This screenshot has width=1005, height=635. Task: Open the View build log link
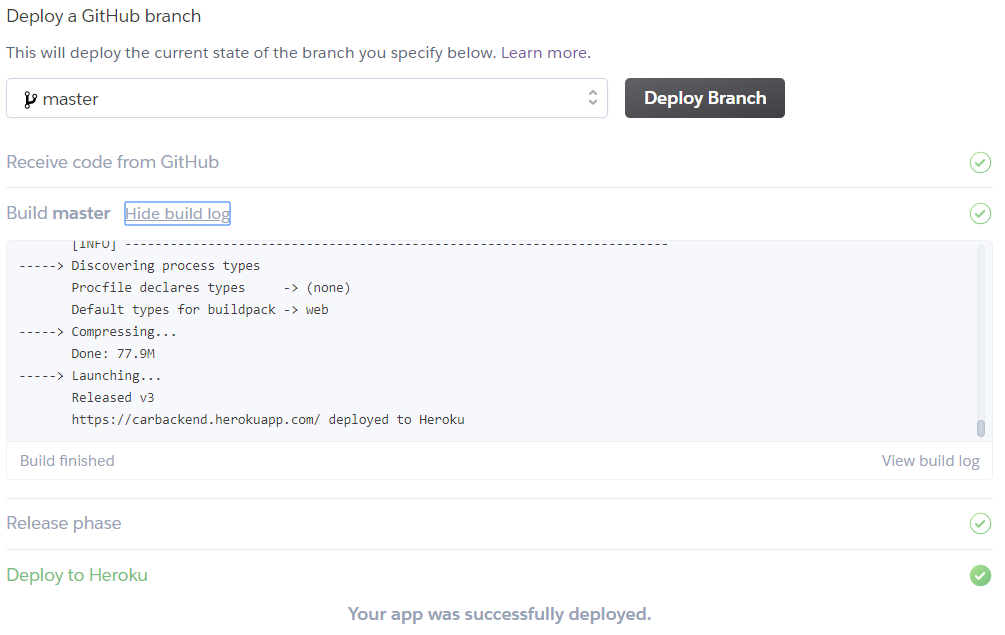(x=930, y=461)
